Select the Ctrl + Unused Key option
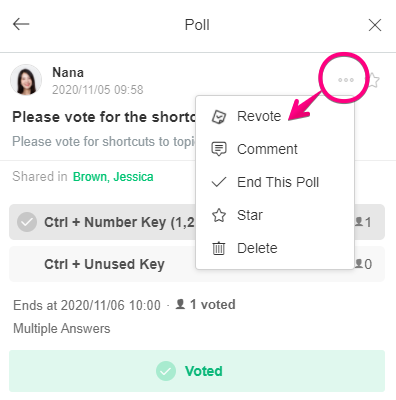This screenshot has height=400, width=396. [x=197, y=264]
